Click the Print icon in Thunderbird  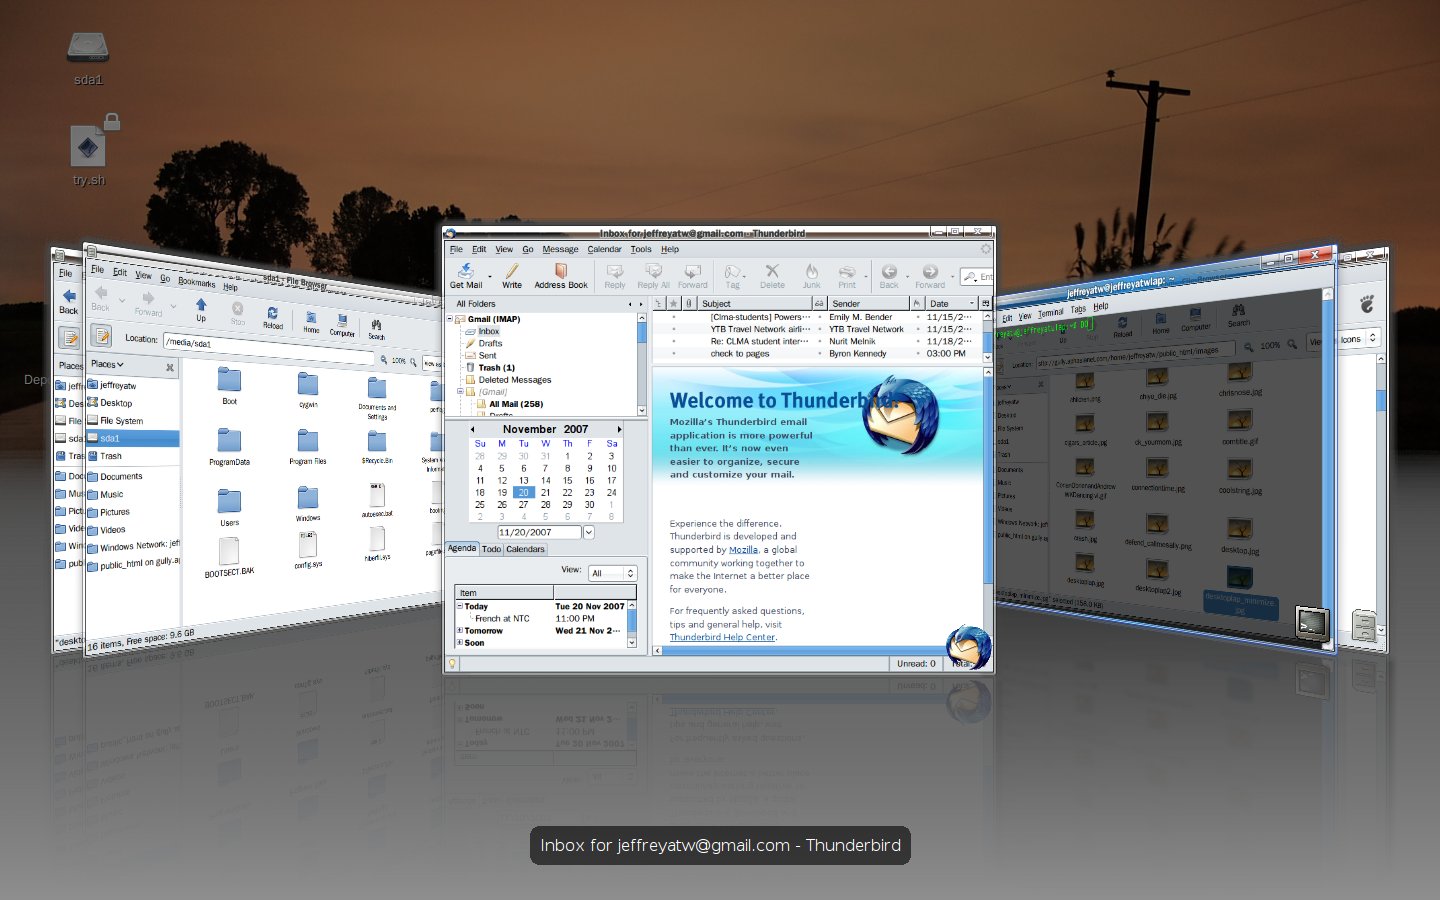(x=847, y=271)
